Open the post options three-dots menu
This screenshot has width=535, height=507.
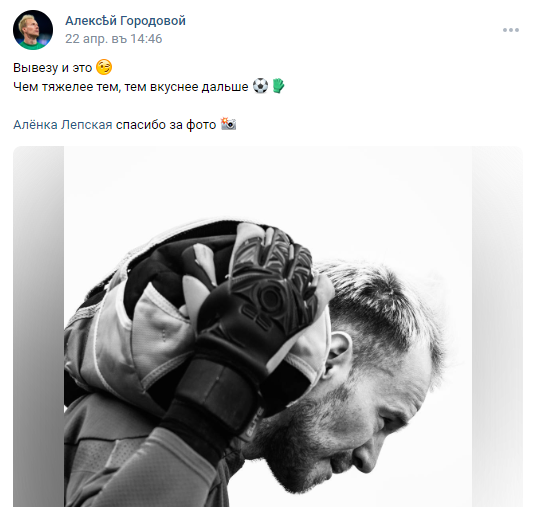[510, 30]
